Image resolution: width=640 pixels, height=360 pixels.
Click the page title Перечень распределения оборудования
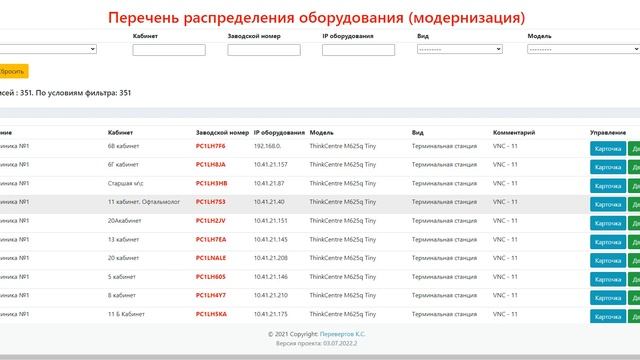point(316,18)
